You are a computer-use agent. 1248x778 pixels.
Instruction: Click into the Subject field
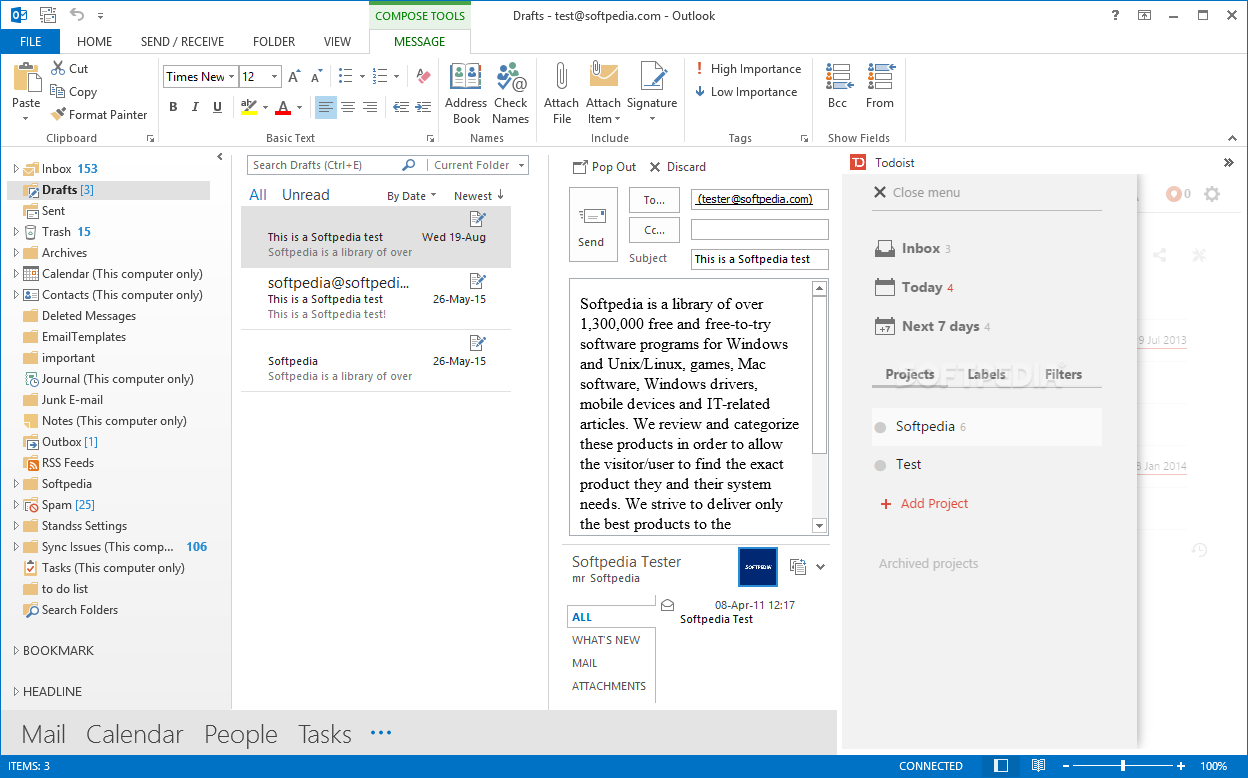(x=759, y=259)
